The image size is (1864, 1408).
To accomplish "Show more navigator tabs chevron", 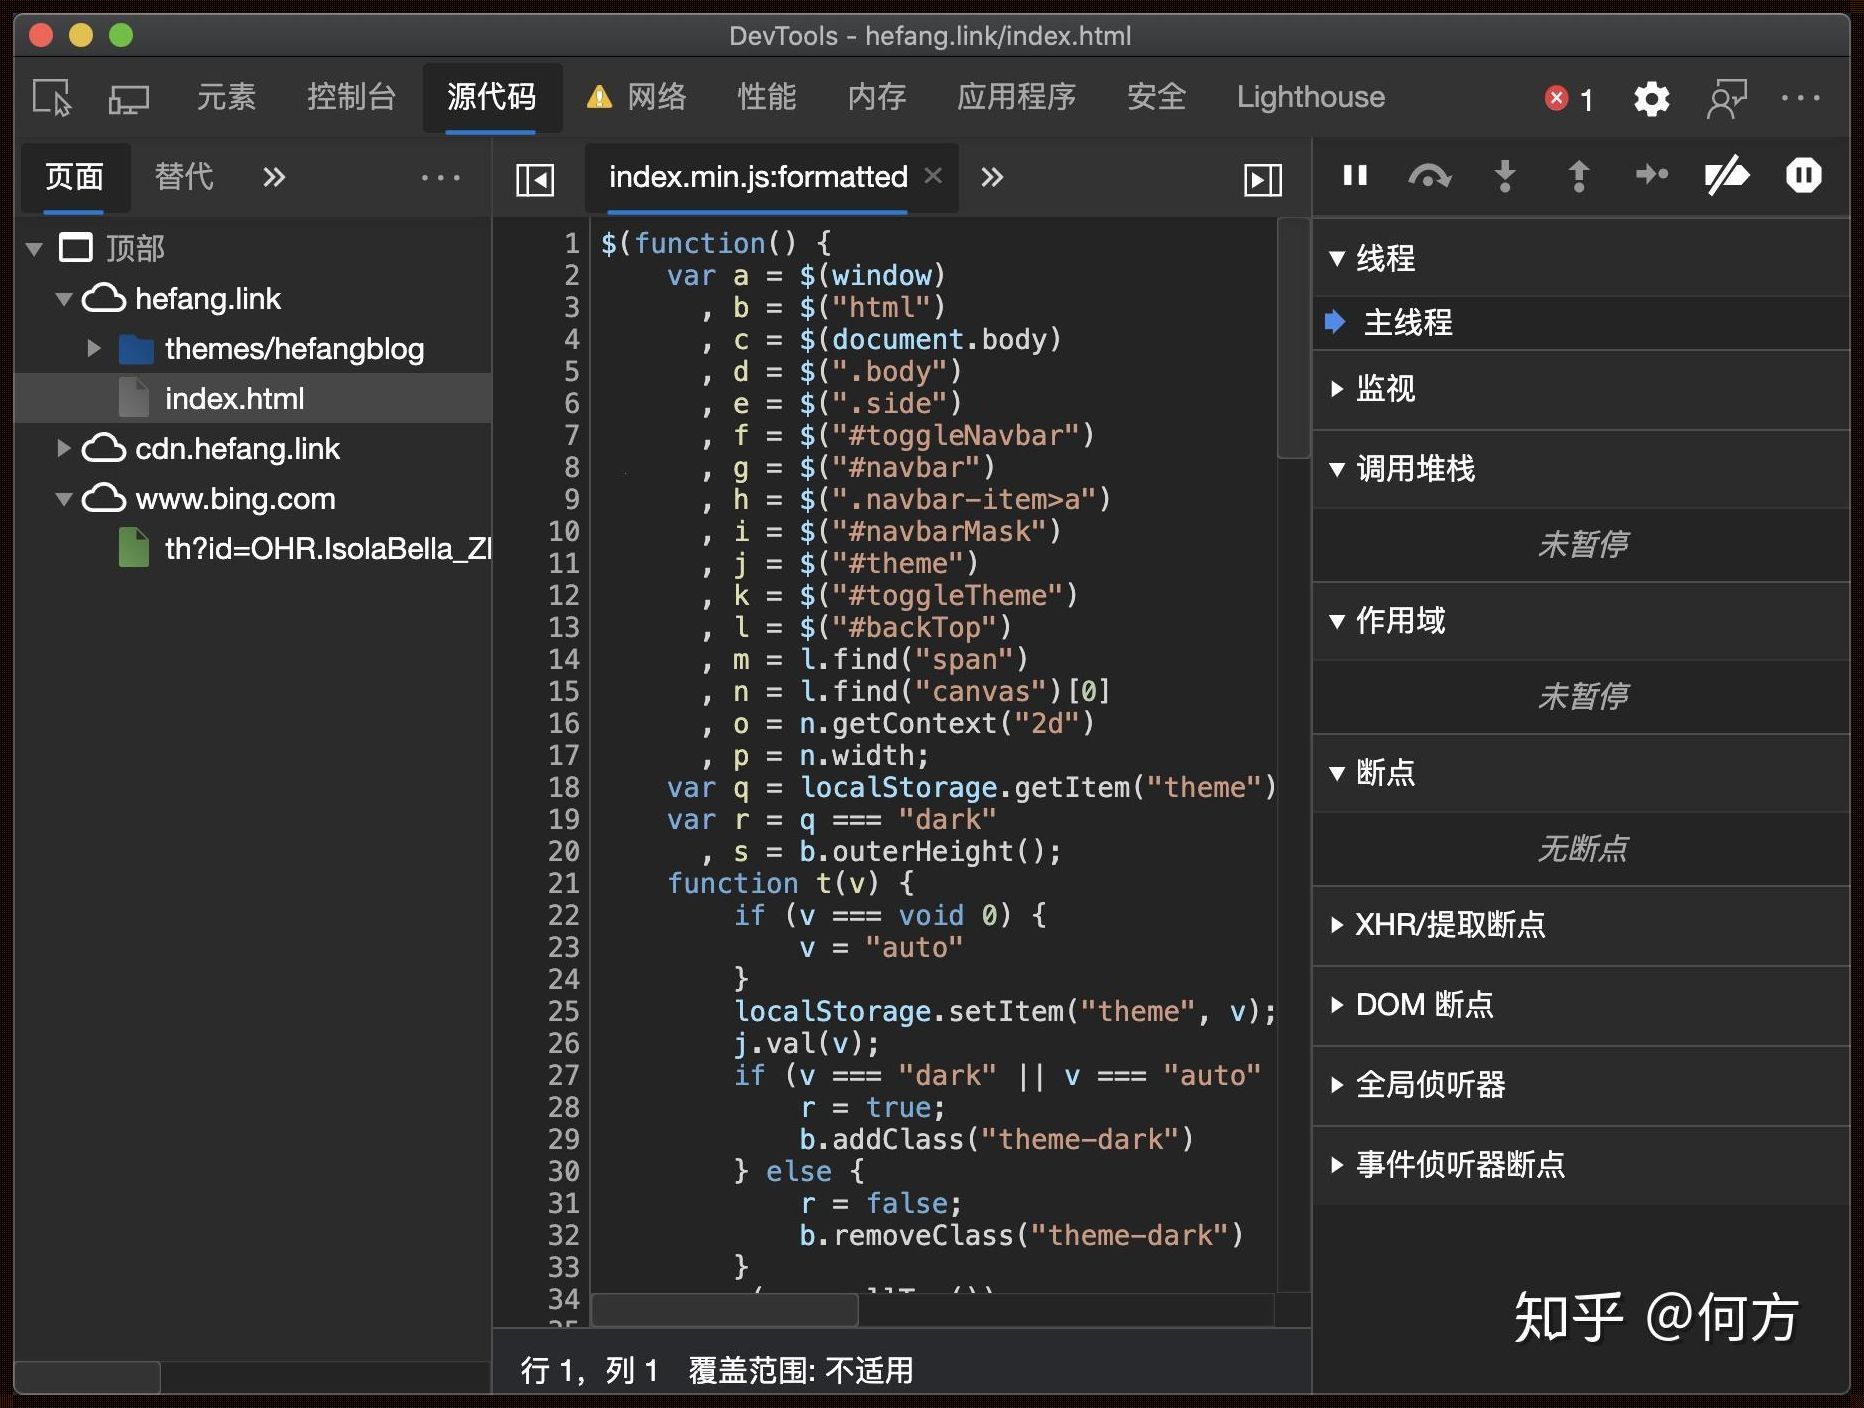I will tap(274, 178).
